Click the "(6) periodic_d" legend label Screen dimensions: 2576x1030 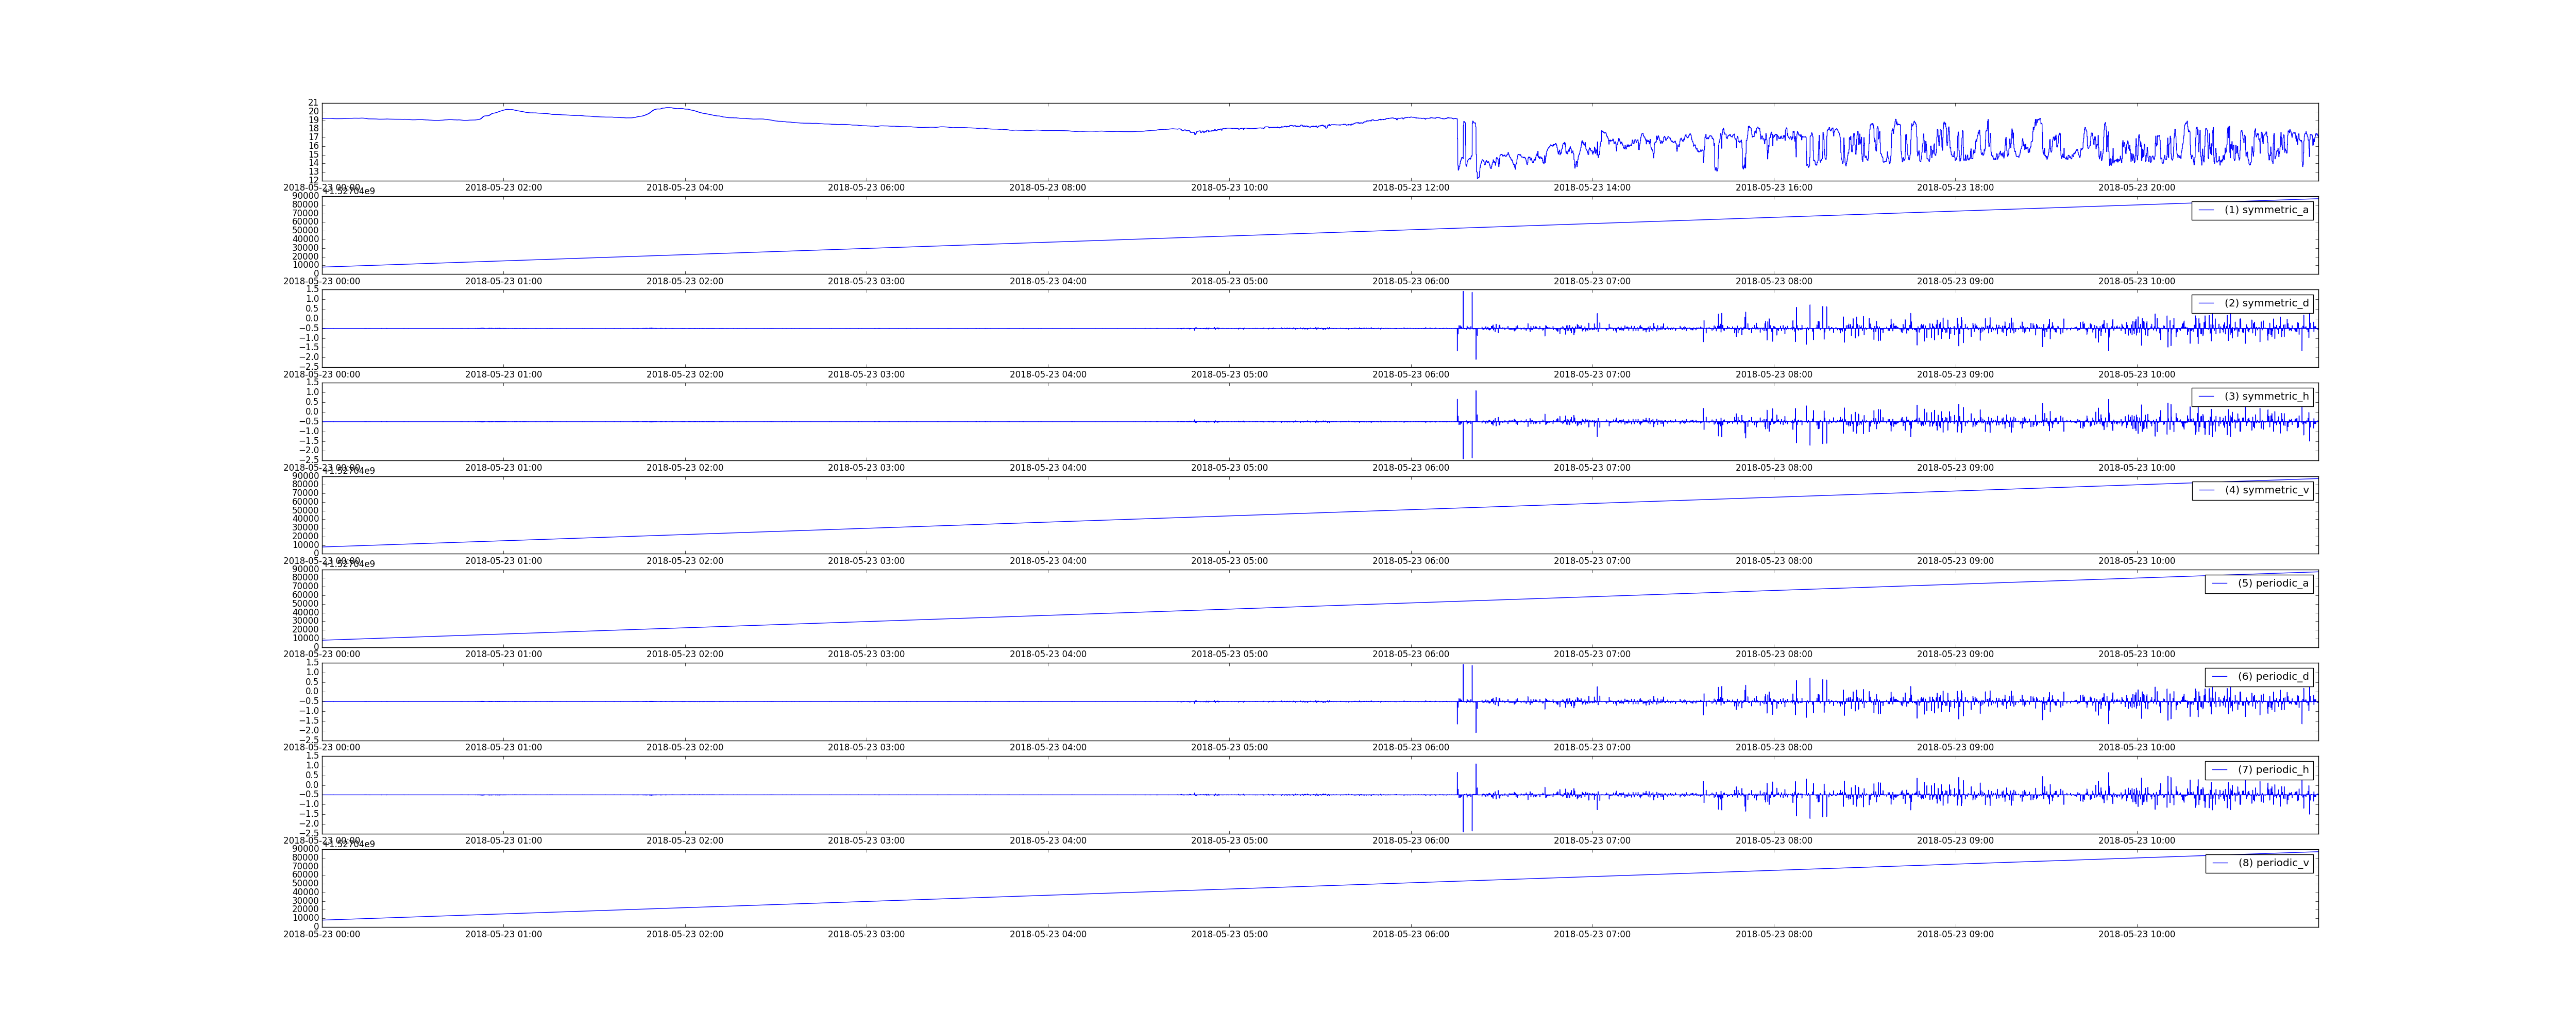pyautogui.click(x=2273, y=676)
